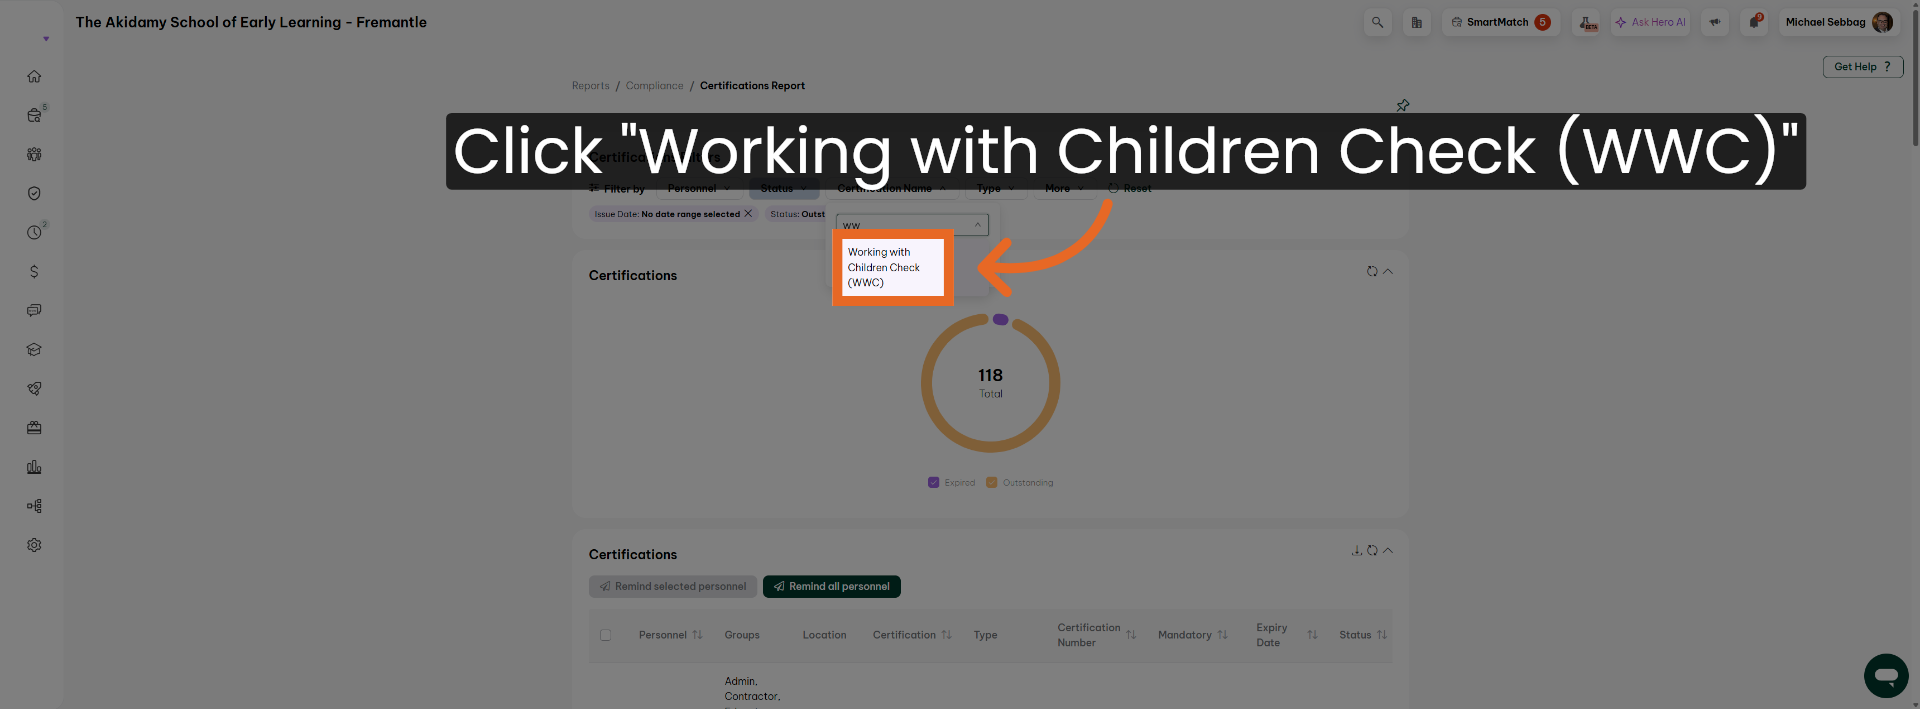Open Ask Hero AI
Image resolution: width=1920 pixels, height=709 pixels.
click(1650, 22)
